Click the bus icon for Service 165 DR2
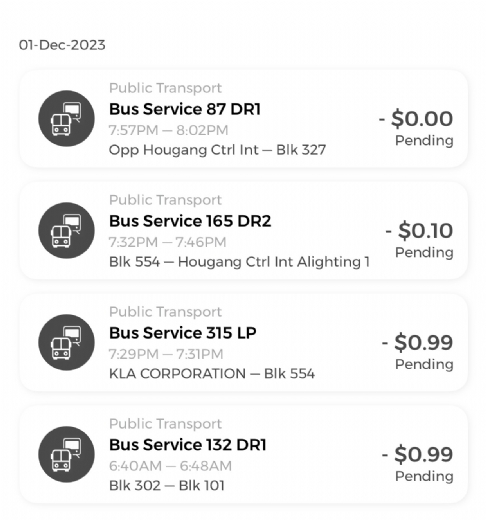486x520 pixels. click(66, 230)
